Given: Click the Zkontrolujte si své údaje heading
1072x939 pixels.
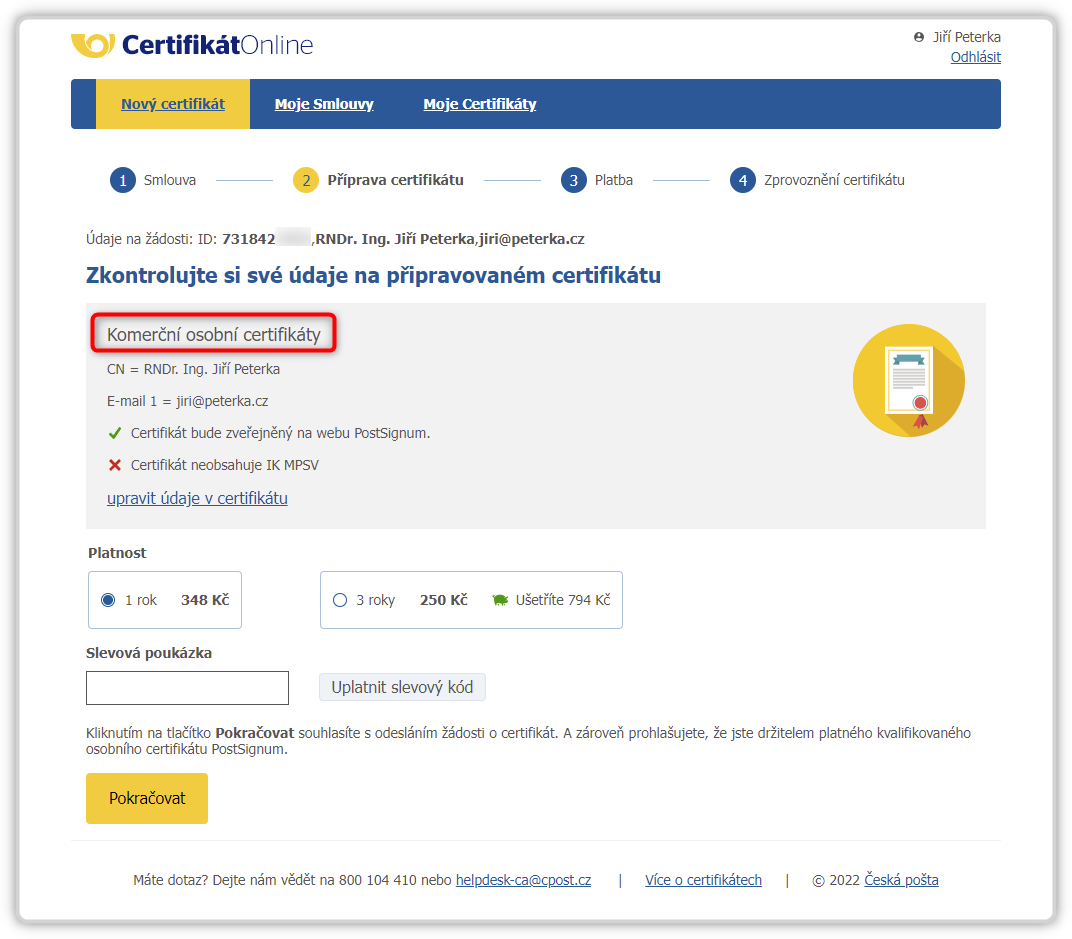Looking at the screenshot, I should coord(373,276).
